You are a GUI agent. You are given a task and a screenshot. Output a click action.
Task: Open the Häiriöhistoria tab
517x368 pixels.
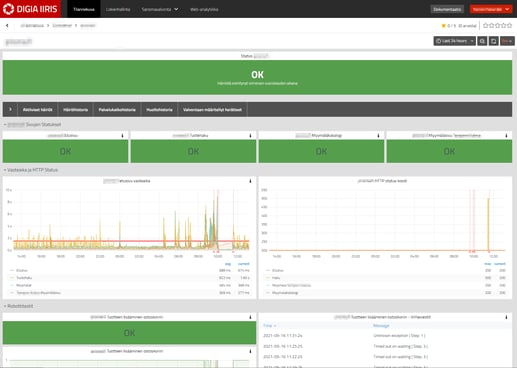[x=75, y=109]
